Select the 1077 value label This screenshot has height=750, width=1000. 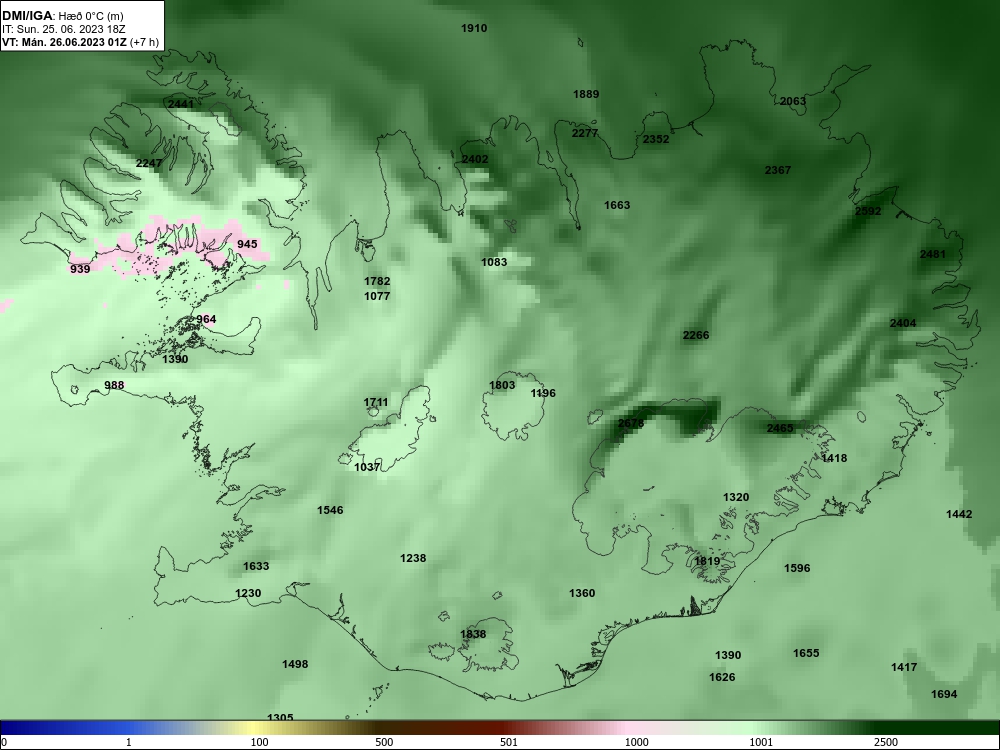point(377,296)
